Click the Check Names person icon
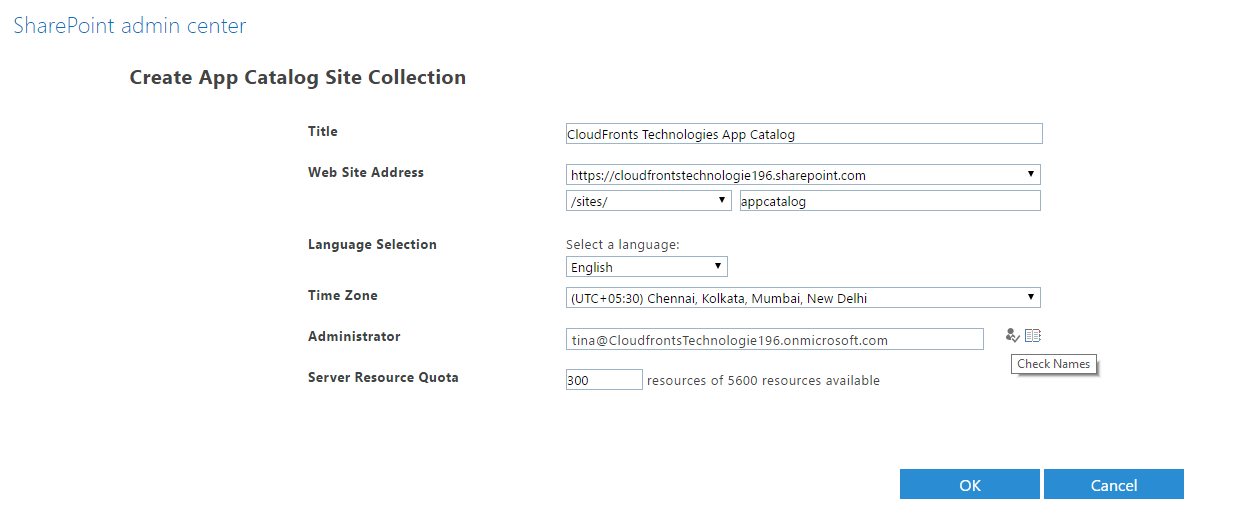1233x525 pixels. pos(1013,336)
